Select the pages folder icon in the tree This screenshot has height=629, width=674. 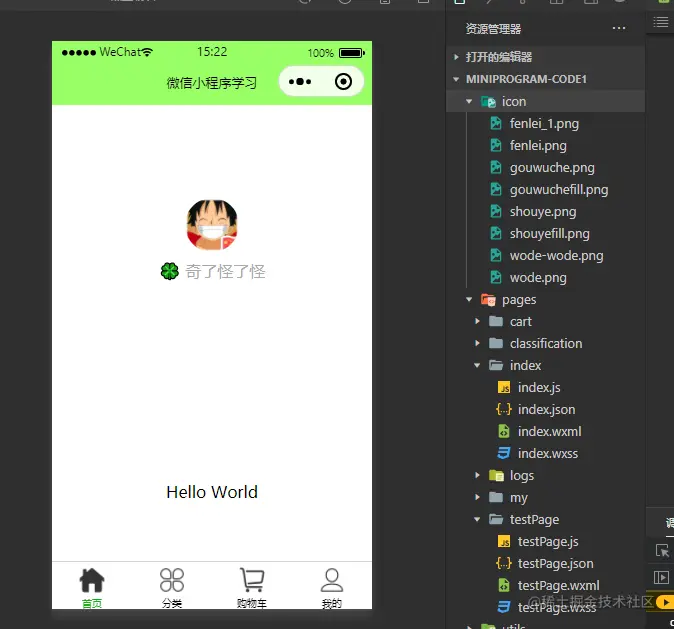coord(488,300)
